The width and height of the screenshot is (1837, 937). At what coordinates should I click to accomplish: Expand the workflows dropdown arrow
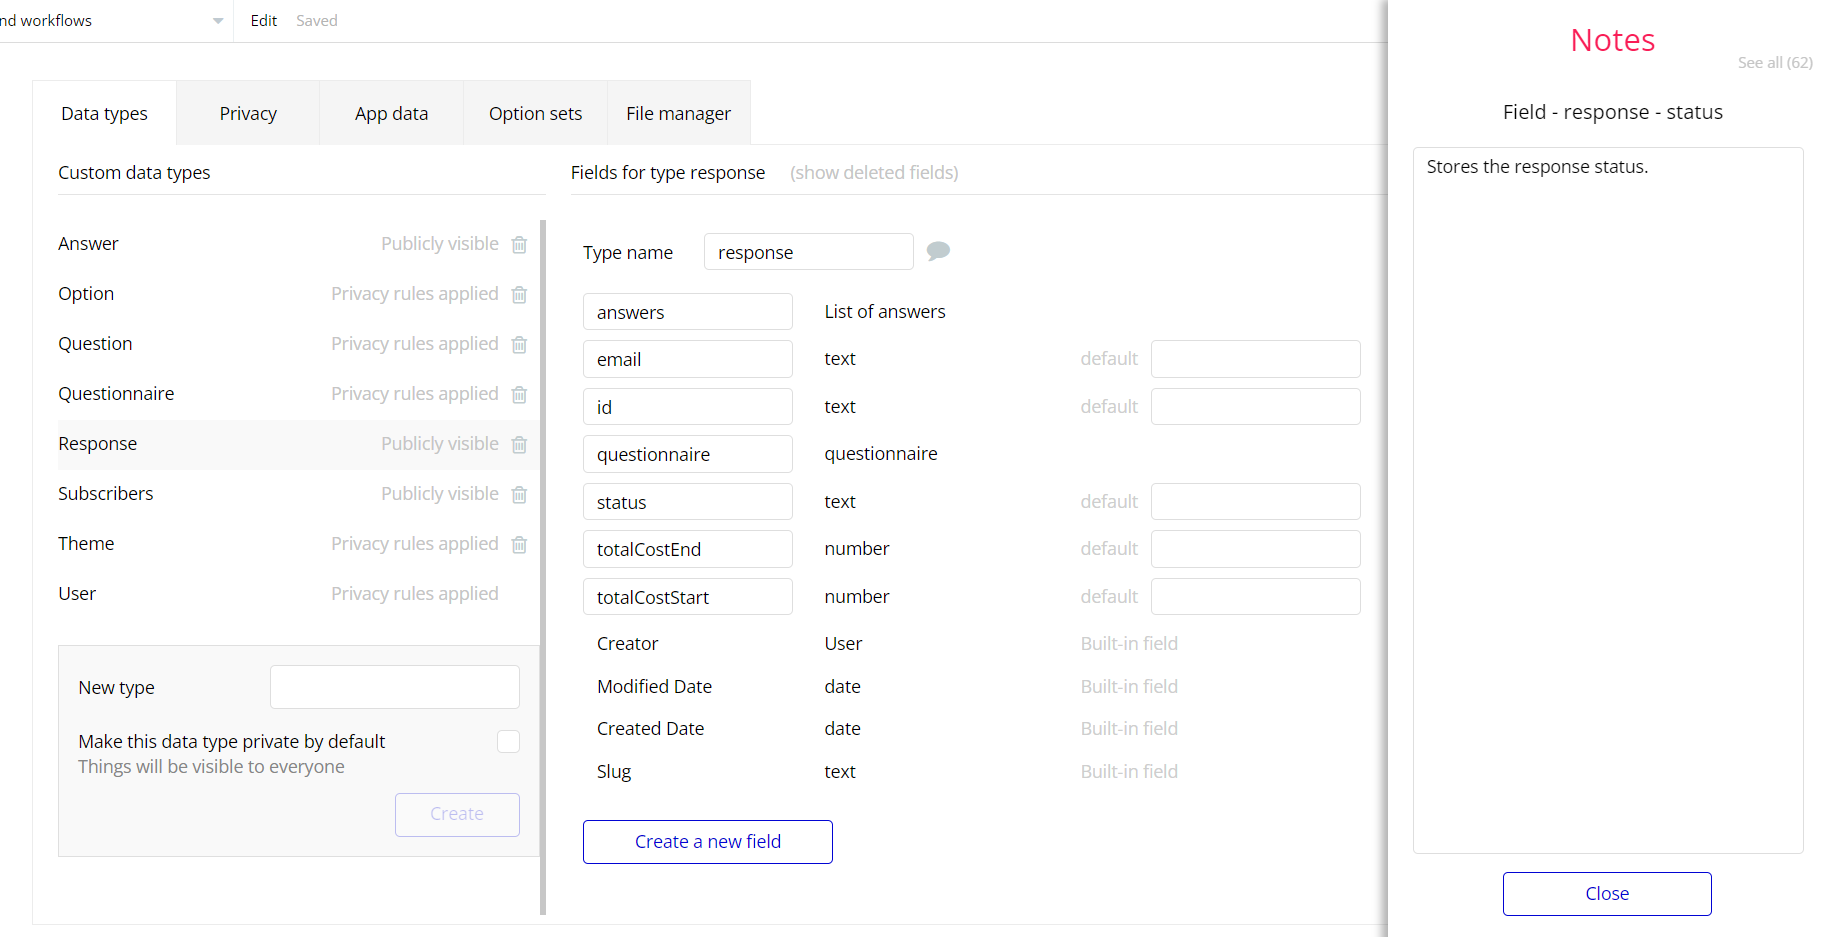pos(218,21)
